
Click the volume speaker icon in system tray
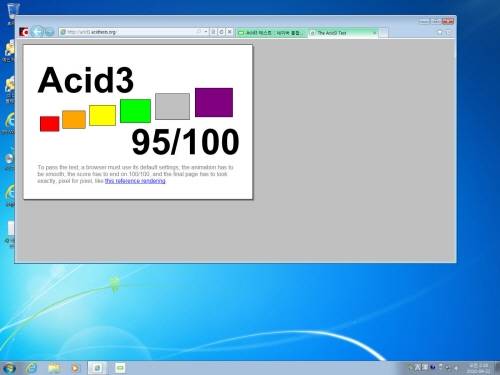pyautogui.click(x=456, y=368)
